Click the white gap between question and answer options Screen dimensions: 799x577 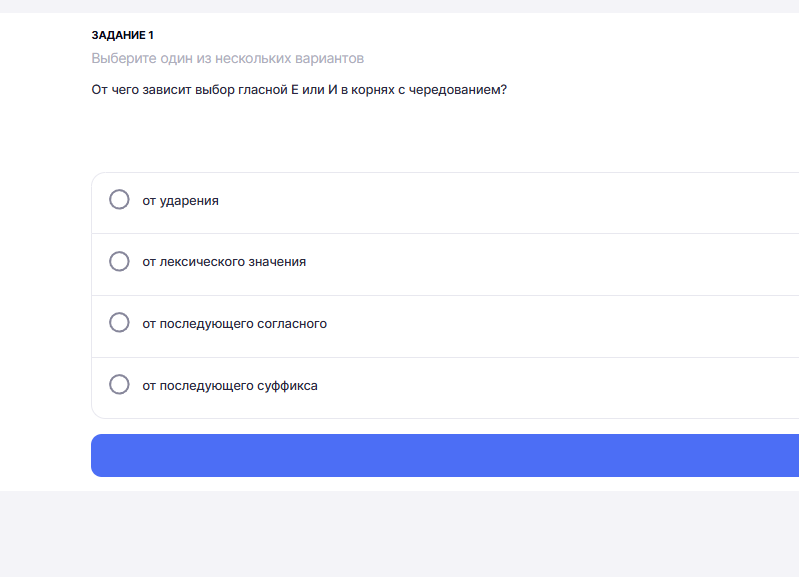coord(400,135)
